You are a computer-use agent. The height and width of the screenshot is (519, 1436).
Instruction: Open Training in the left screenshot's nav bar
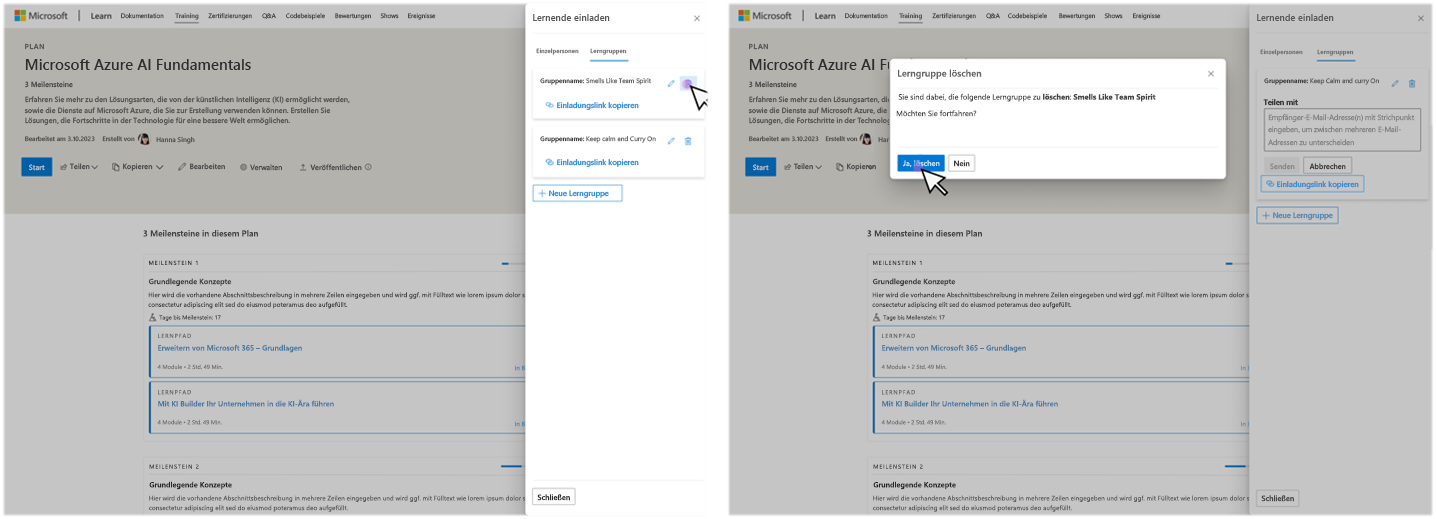pyautogui.click(x=186, y=17)
